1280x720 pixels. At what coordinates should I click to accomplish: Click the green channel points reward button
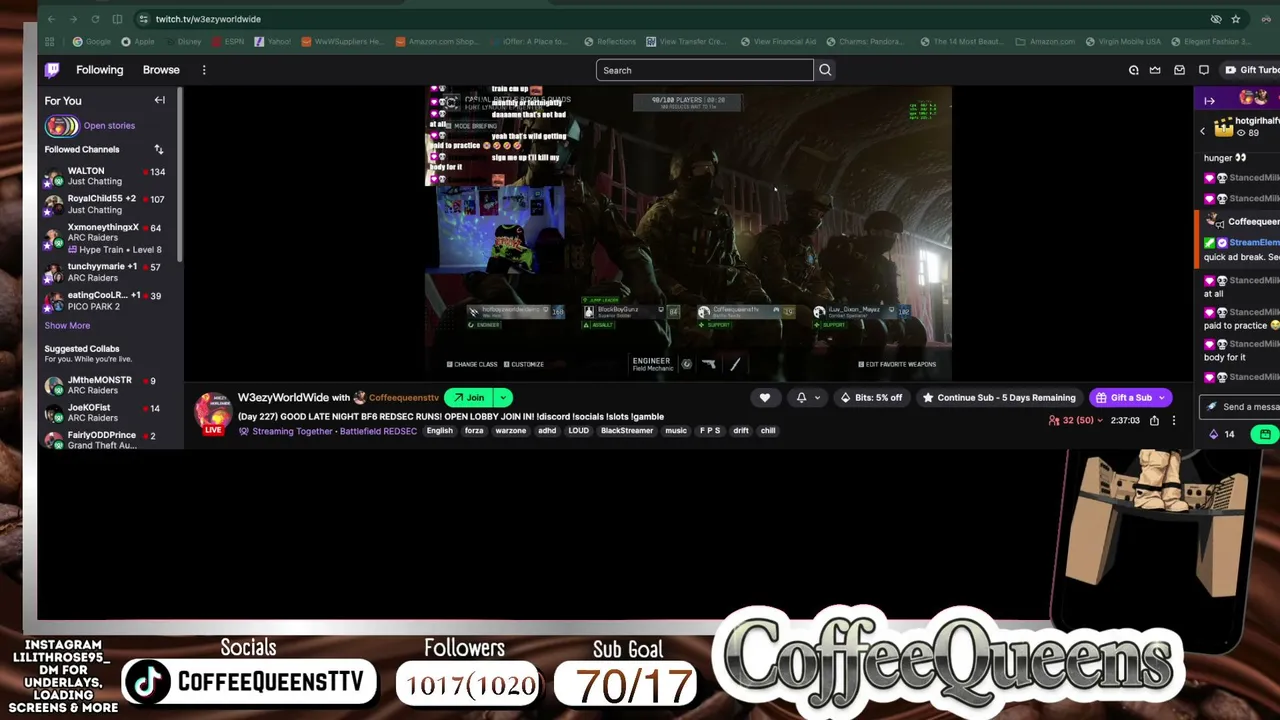(1265, 434)
